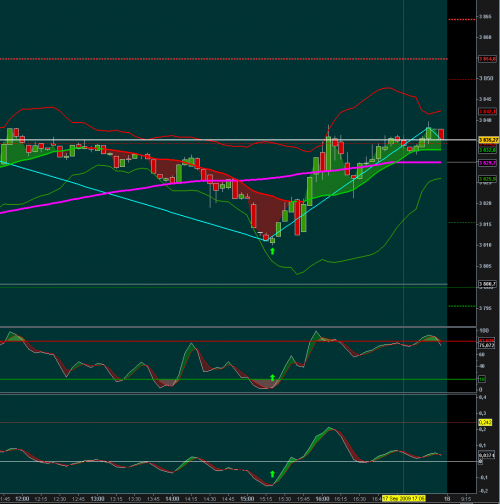The height and width of the screenshot is (504, 500).
Task: Select the red dotted resistance line at 3 854,8
Action: point(224,59)
